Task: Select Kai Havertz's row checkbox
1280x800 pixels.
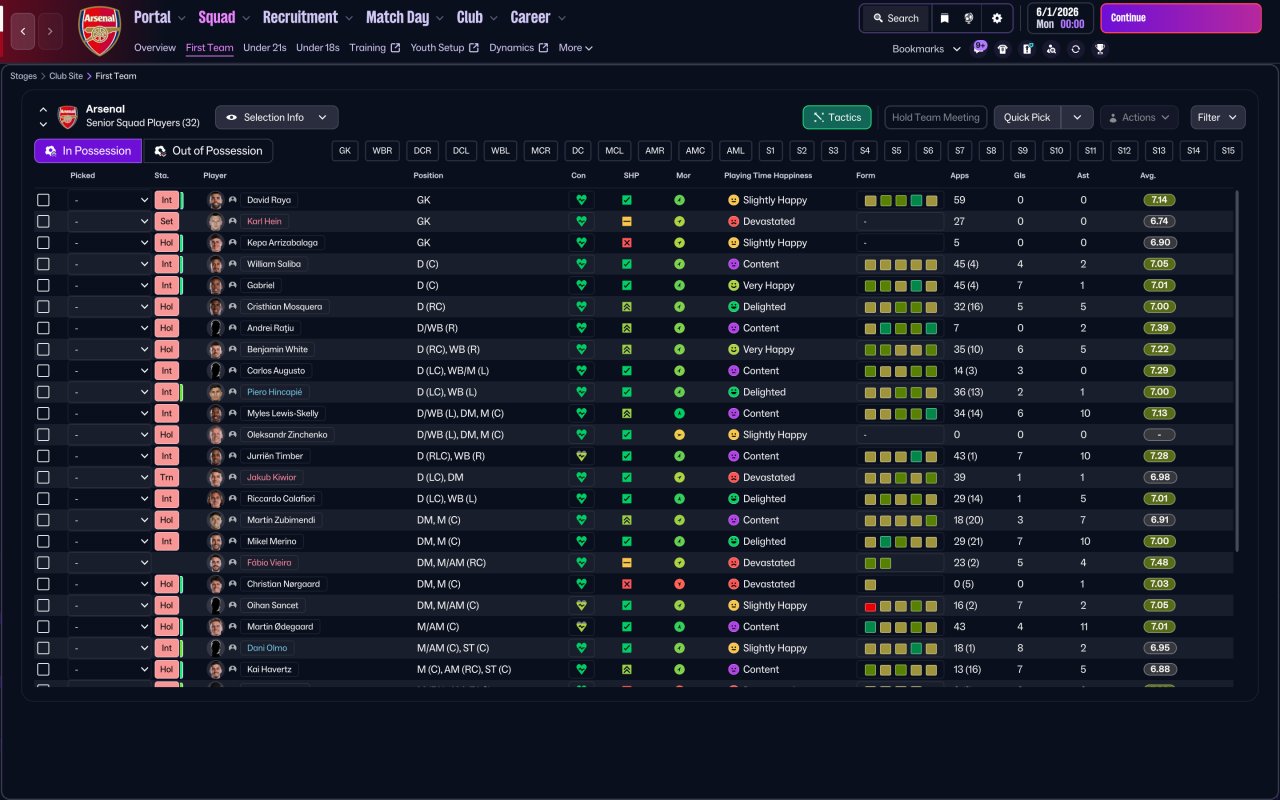Action: pos(43,669)
